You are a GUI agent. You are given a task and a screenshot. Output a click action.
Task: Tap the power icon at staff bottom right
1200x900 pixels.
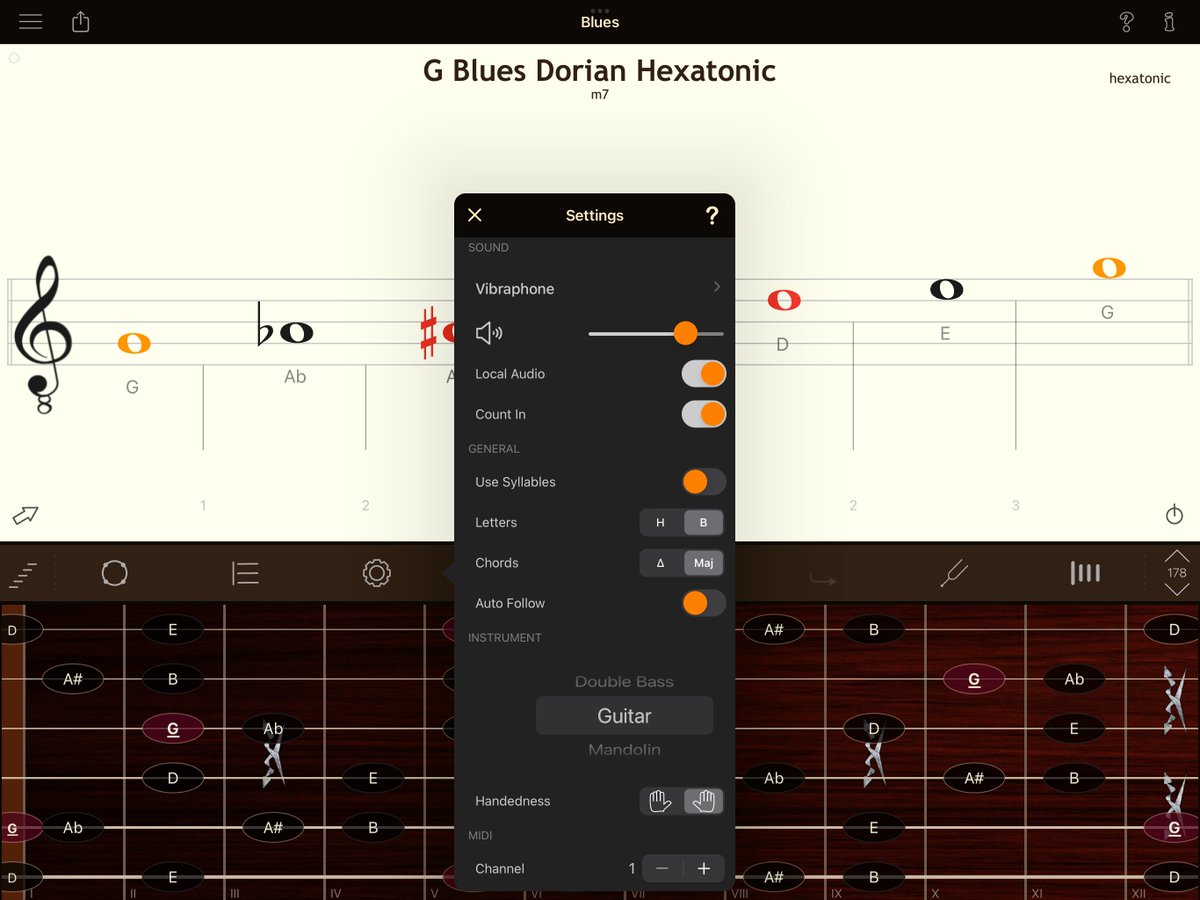pos(1175,515)
